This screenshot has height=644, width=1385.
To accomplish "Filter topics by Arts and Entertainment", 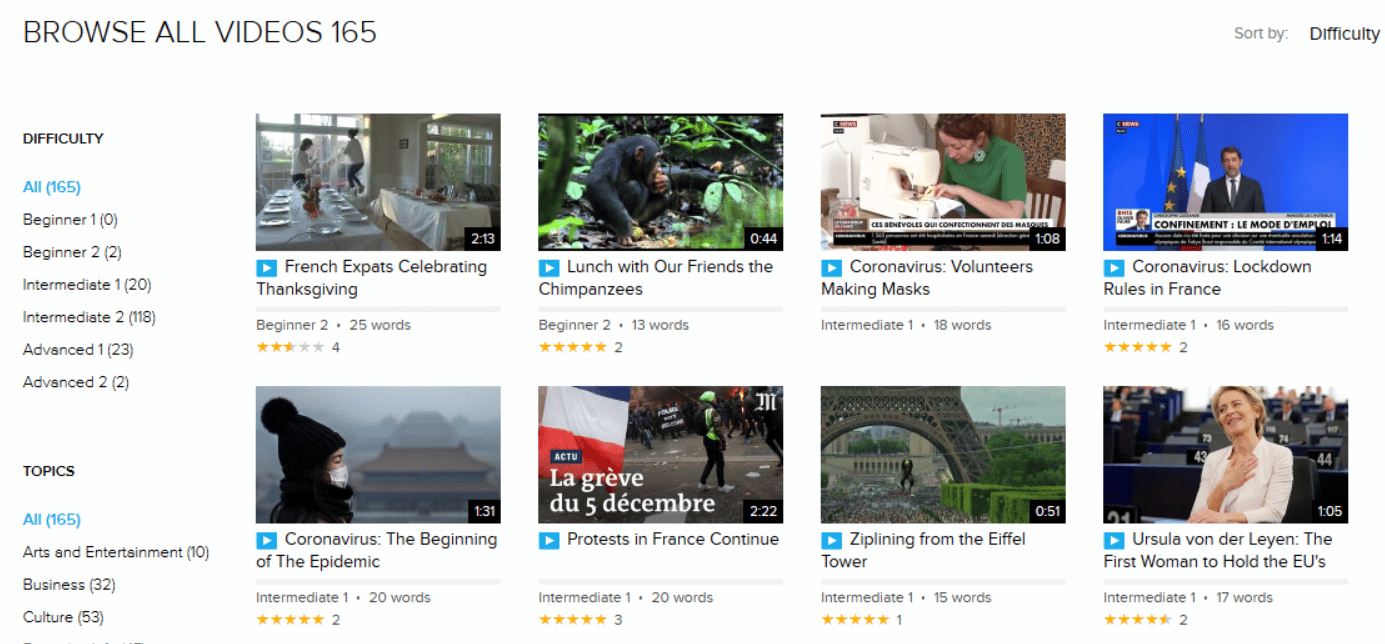I will [116, 552].
